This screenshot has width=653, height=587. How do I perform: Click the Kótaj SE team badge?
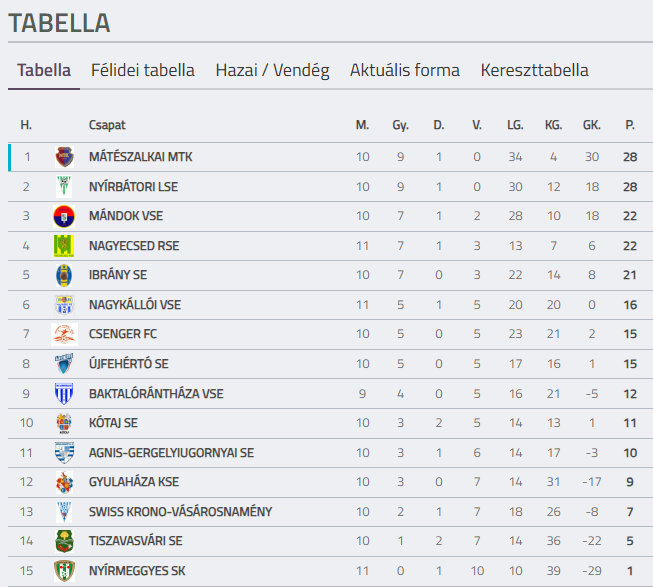pos(64,423)
